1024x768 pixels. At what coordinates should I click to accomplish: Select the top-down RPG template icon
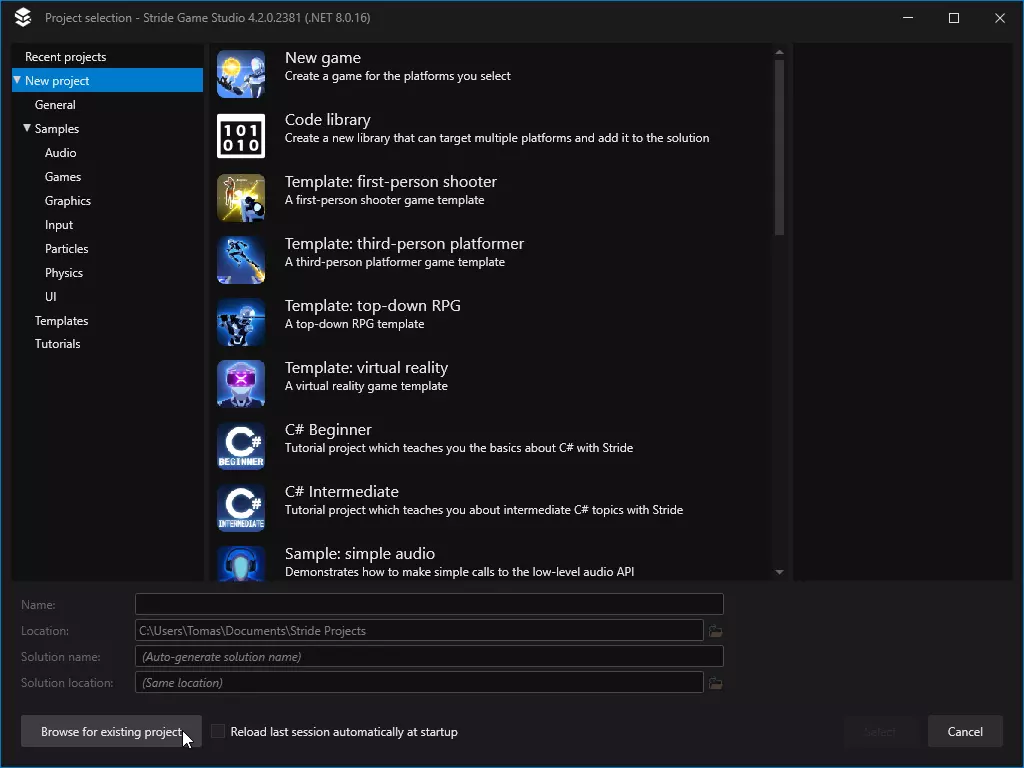click(x=241, y=322)
